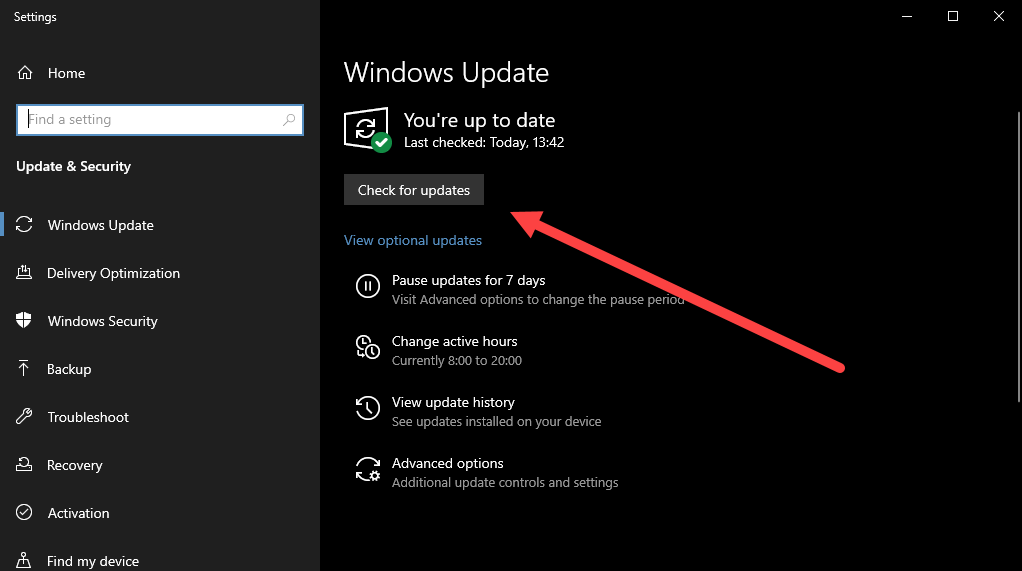
Task: Click 'You're up to date' text
Action: [x=479, y=120]
